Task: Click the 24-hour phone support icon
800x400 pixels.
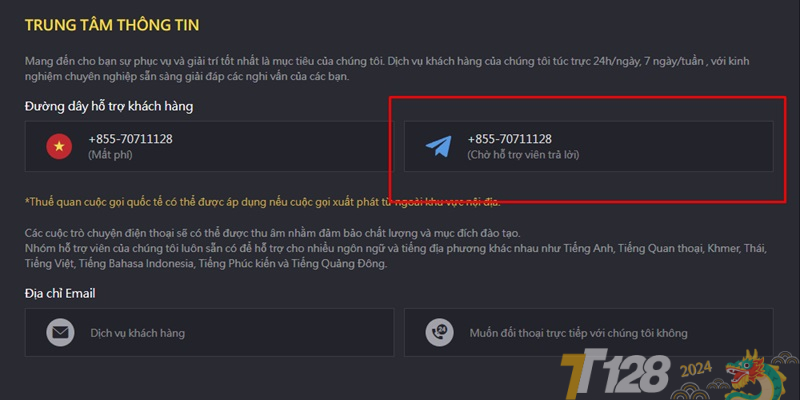Action: (x=439, y=333)
